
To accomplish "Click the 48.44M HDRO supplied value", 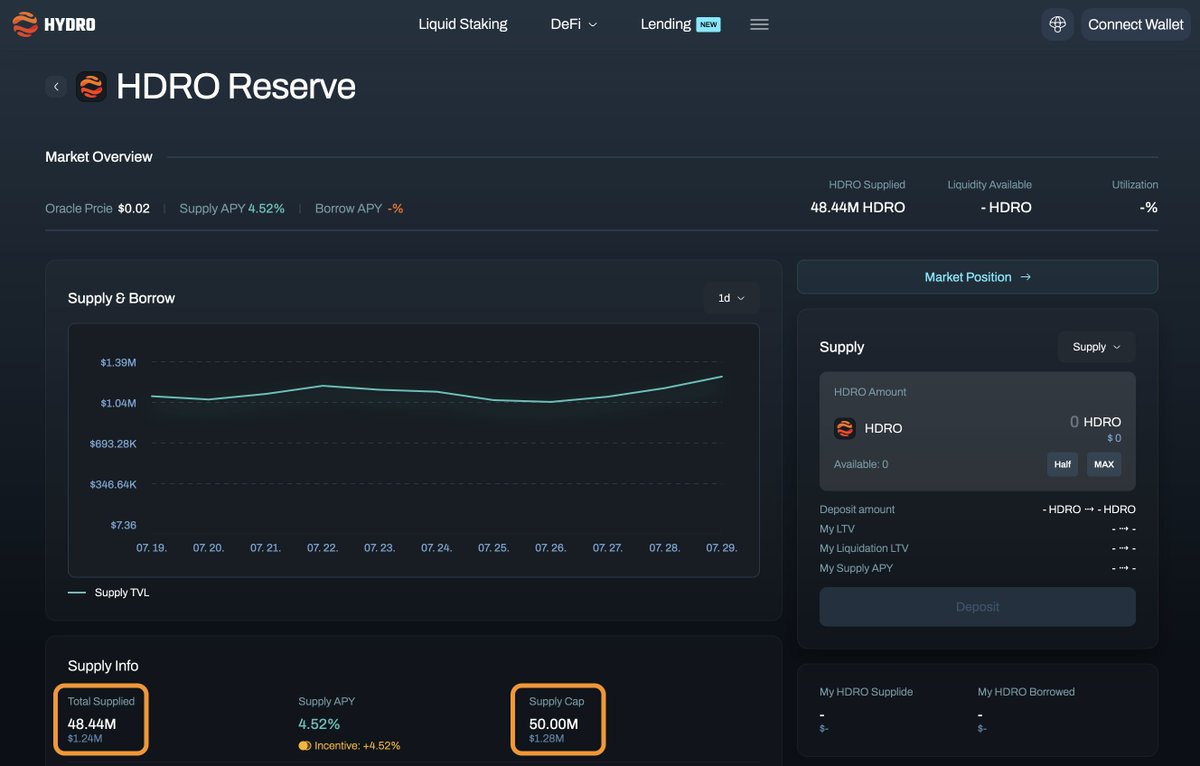I will (x=857, y=208).
